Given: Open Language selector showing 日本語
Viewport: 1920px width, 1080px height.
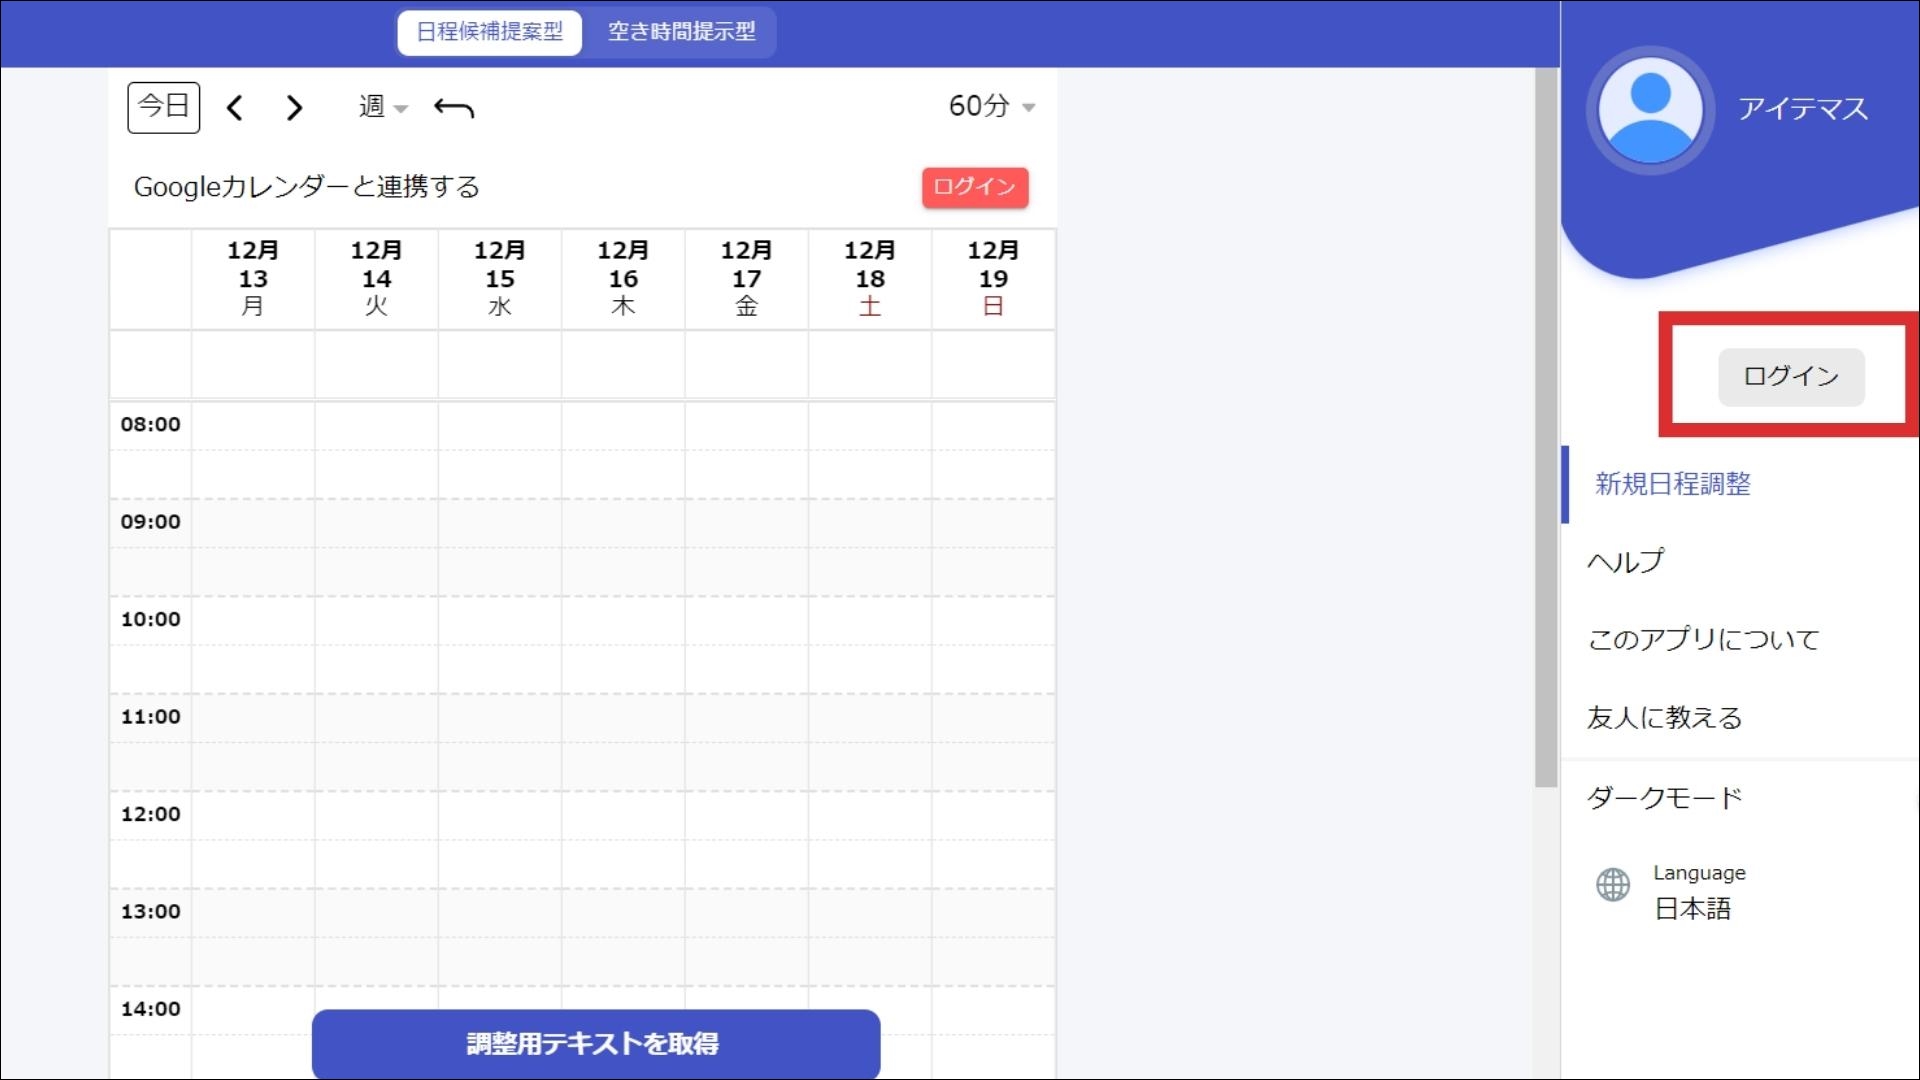Looking at the screenshot, I should (x=1692, y=908).
